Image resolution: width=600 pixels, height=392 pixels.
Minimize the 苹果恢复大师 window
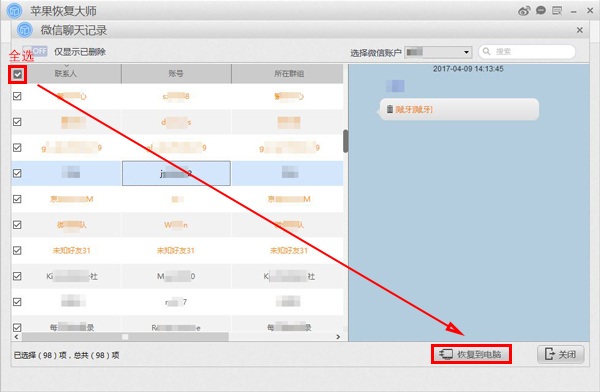[574, 11]
